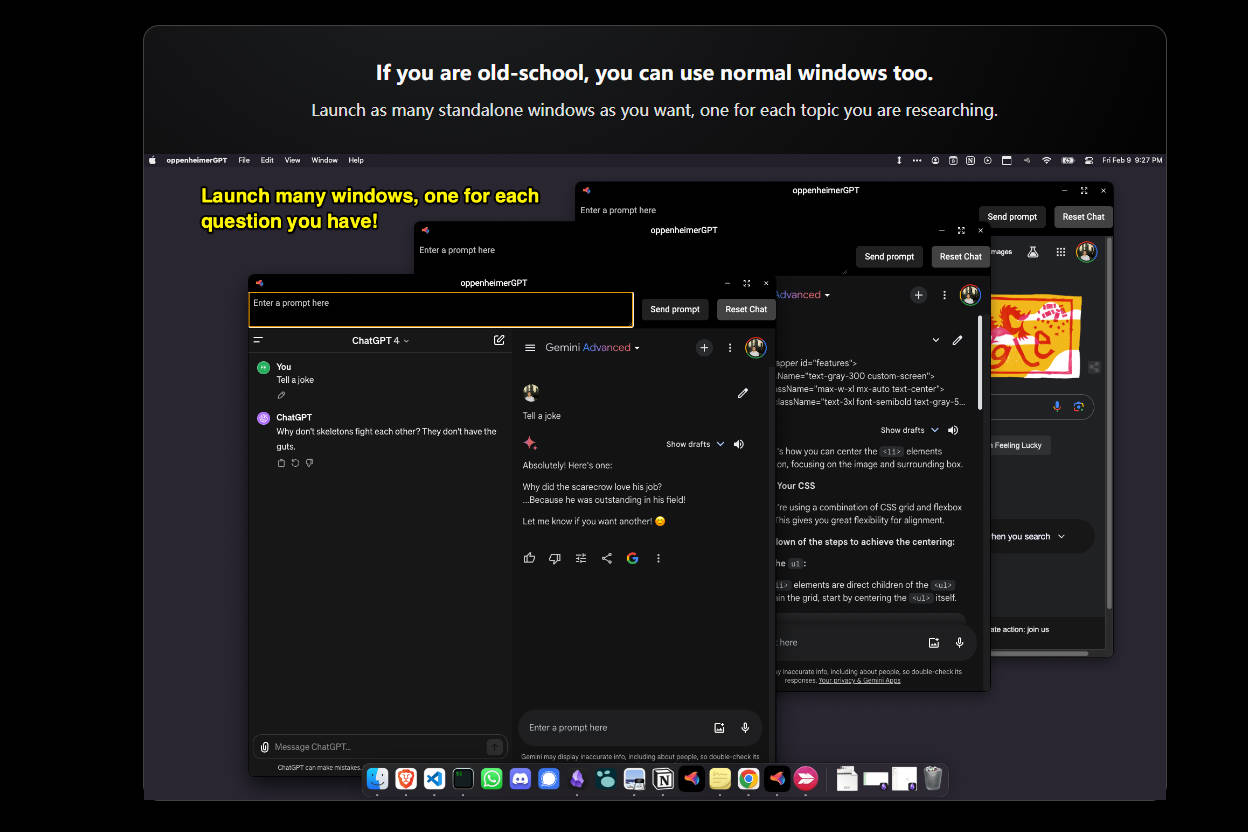Click Send prompt in middle window
This screenshot has width=1248, height=832.
point(889,256)
